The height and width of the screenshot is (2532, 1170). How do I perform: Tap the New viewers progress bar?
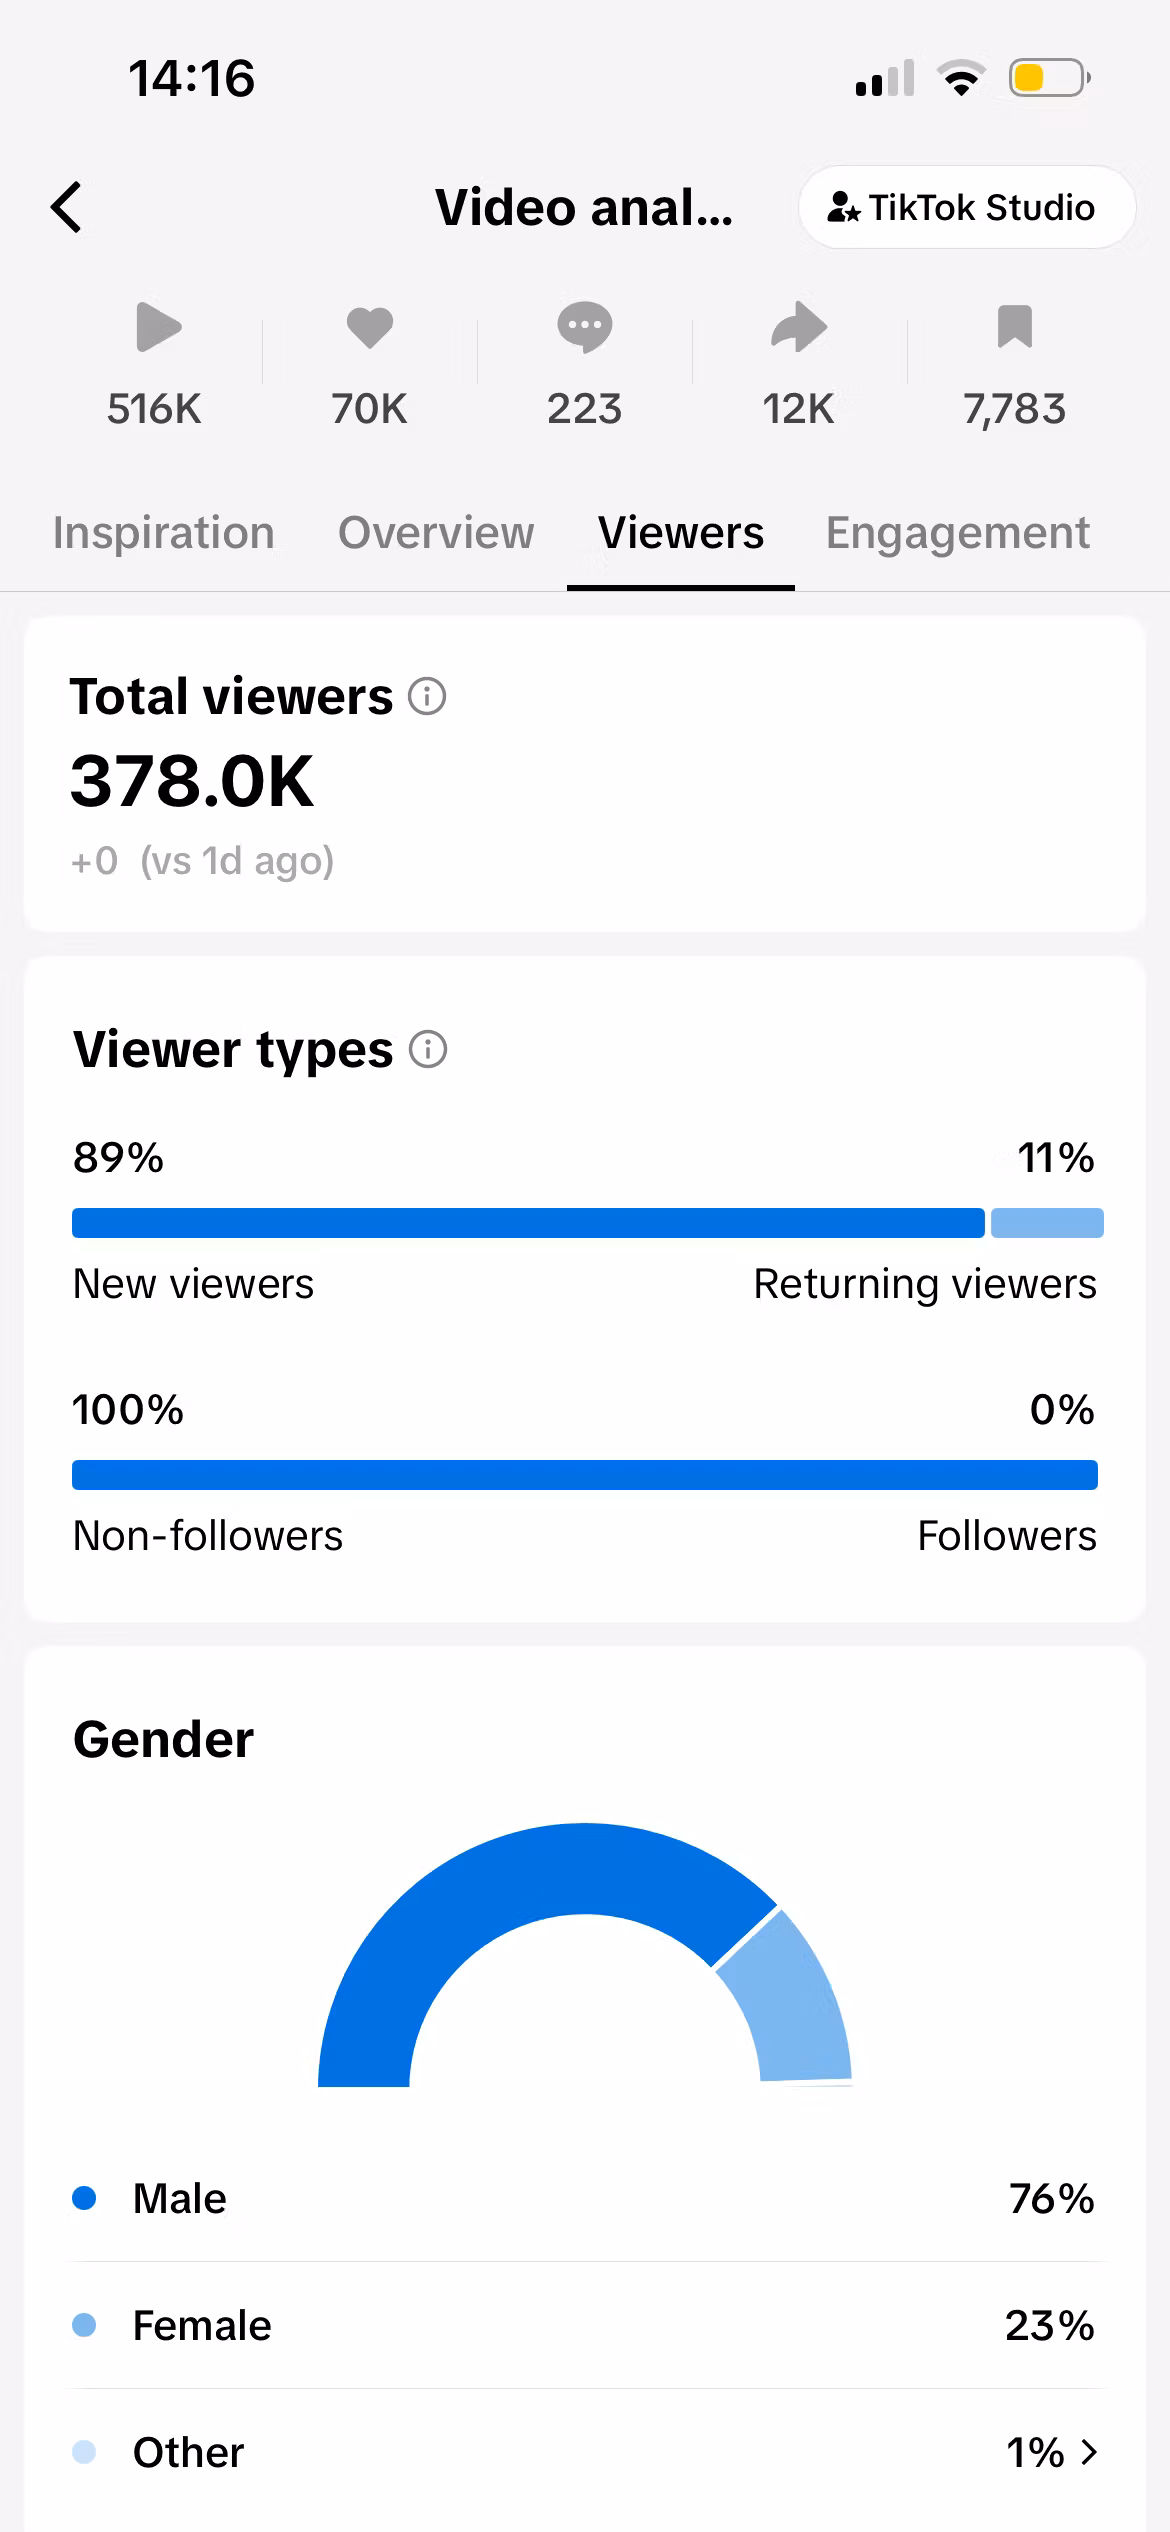tap(528, 1223)
